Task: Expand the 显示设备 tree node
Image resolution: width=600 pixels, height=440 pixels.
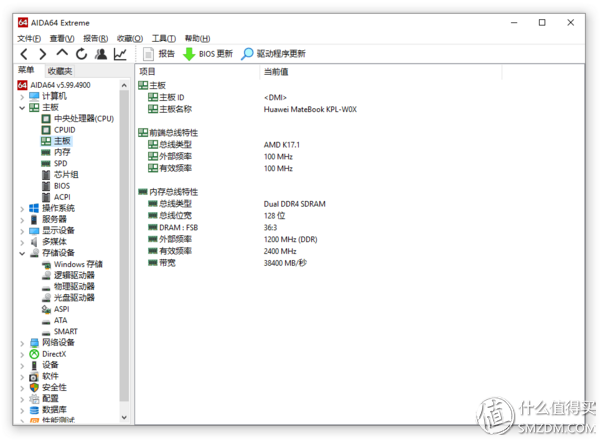Action: (22, 231)
